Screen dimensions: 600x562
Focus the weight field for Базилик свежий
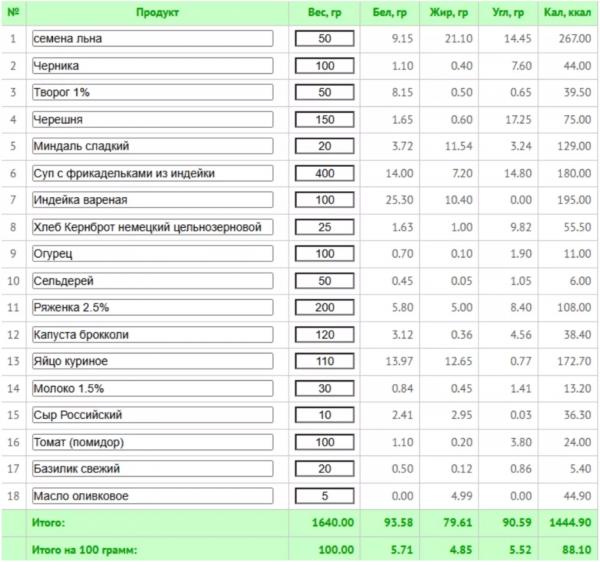click(324, 469)
